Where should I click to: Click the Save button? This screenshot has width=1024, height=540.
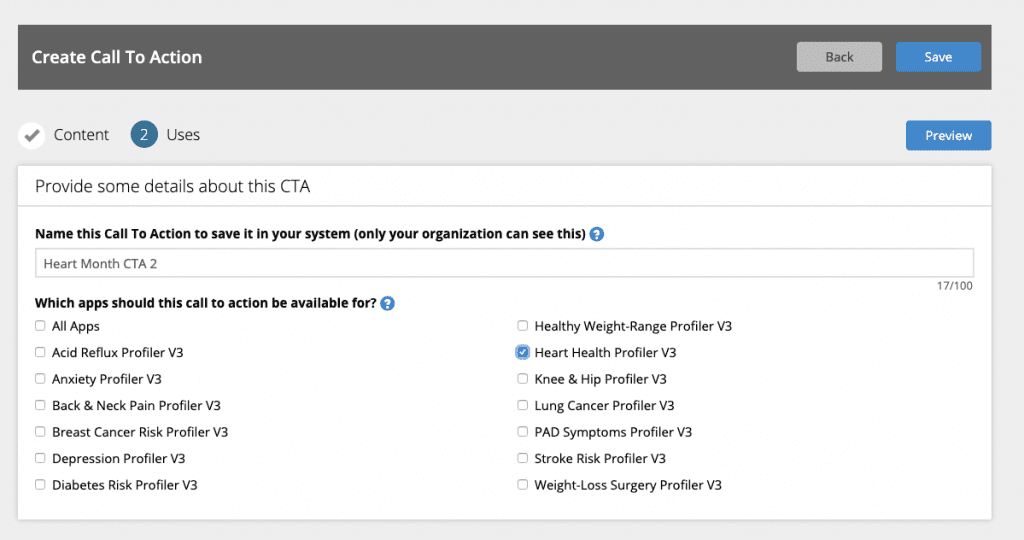pos(938,57)
